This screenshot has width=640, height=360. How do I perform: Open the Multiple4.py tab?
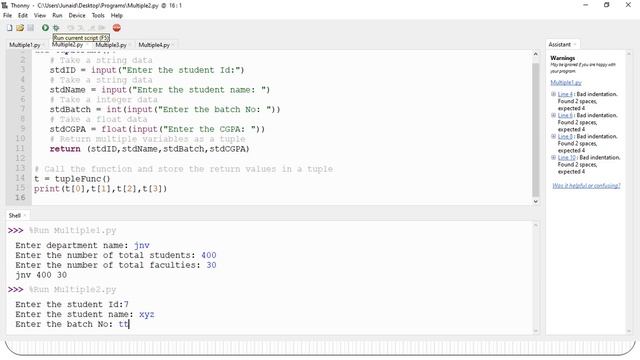tap(154, 45)
